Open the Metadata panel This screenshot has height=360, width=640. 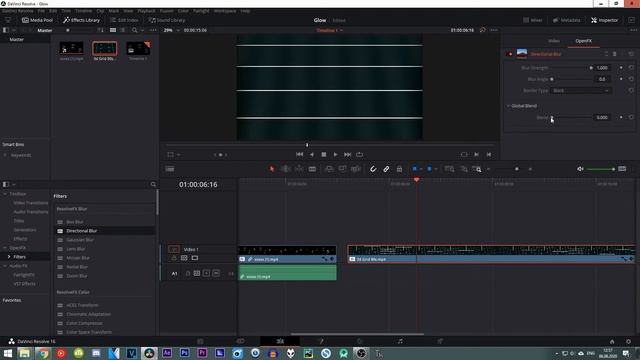567,20
